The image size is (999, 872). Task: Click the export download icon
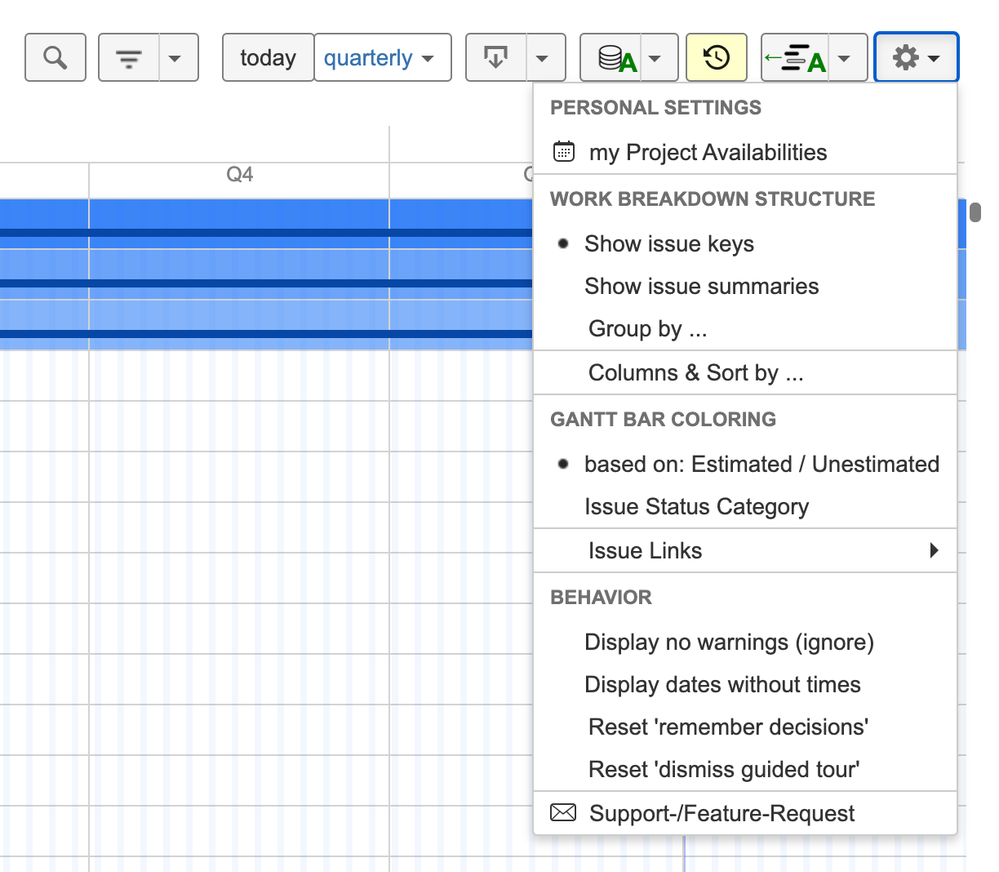point(496,57)
